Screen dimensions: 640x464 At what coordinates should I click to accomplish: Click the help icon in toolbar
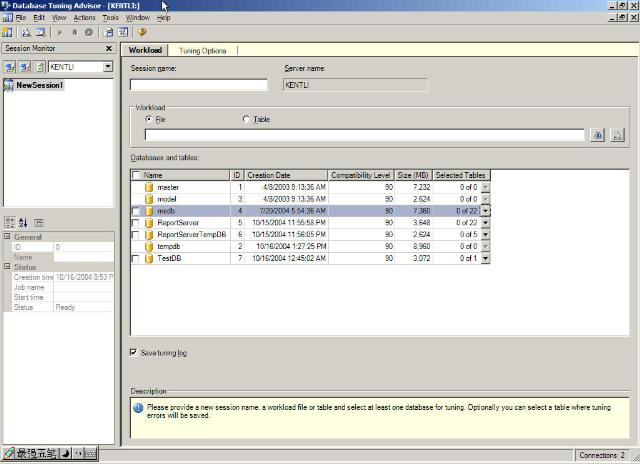click(x=142, y=32)
